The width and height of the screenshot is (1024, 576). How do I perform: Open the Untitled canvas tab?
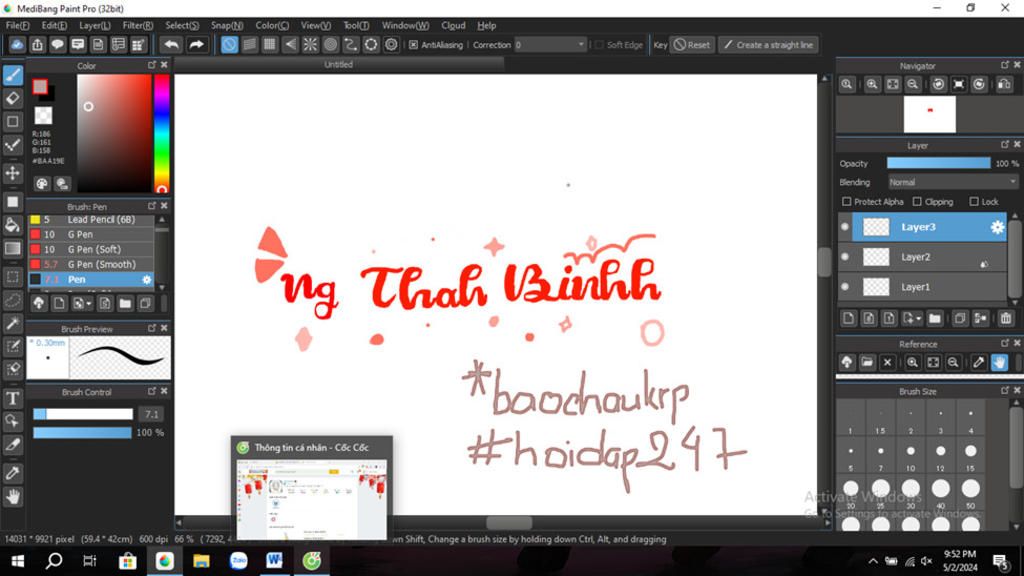click(x=338, y=65)
